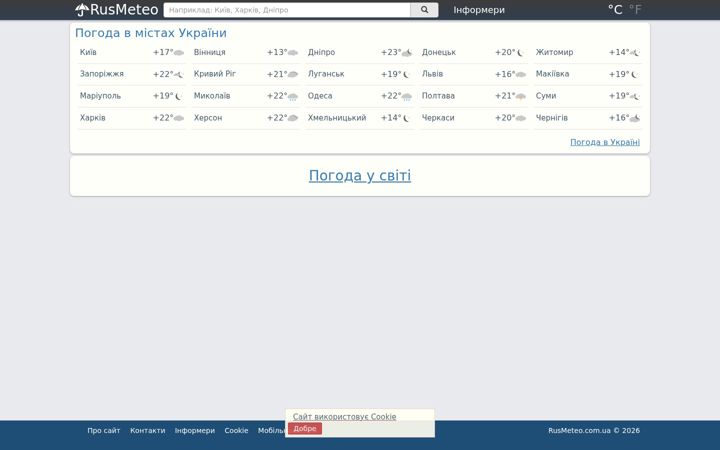Open Про сайт footer link
The image size is (720, 450).
tap(104, 431)
